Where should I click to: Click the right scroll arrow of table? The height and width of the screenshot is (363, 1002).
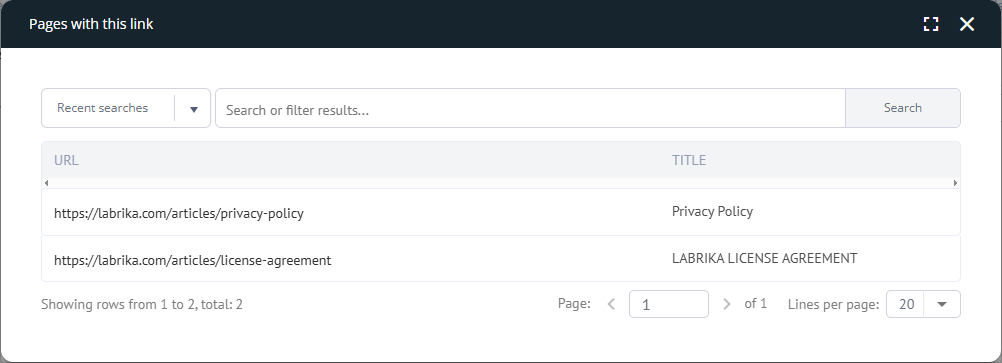click(955, 183)
